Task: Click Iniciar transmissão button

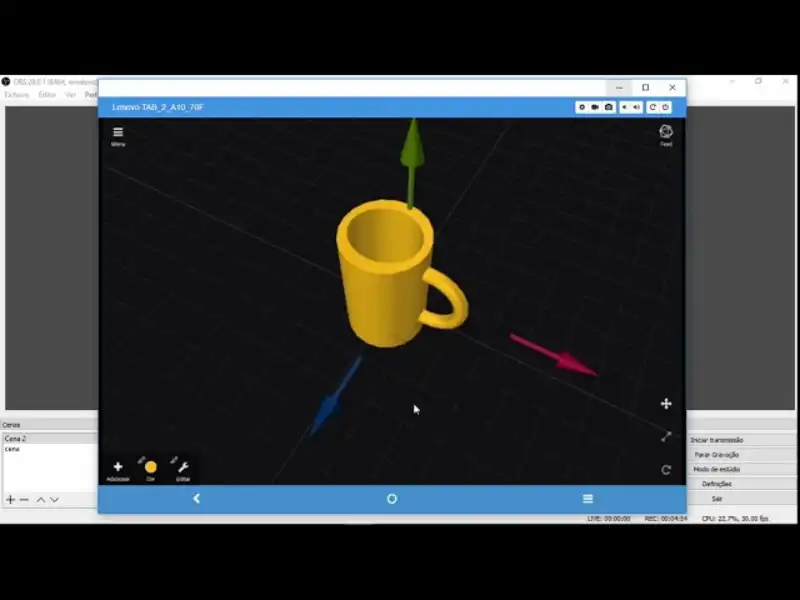Action: tap(717, 440)
